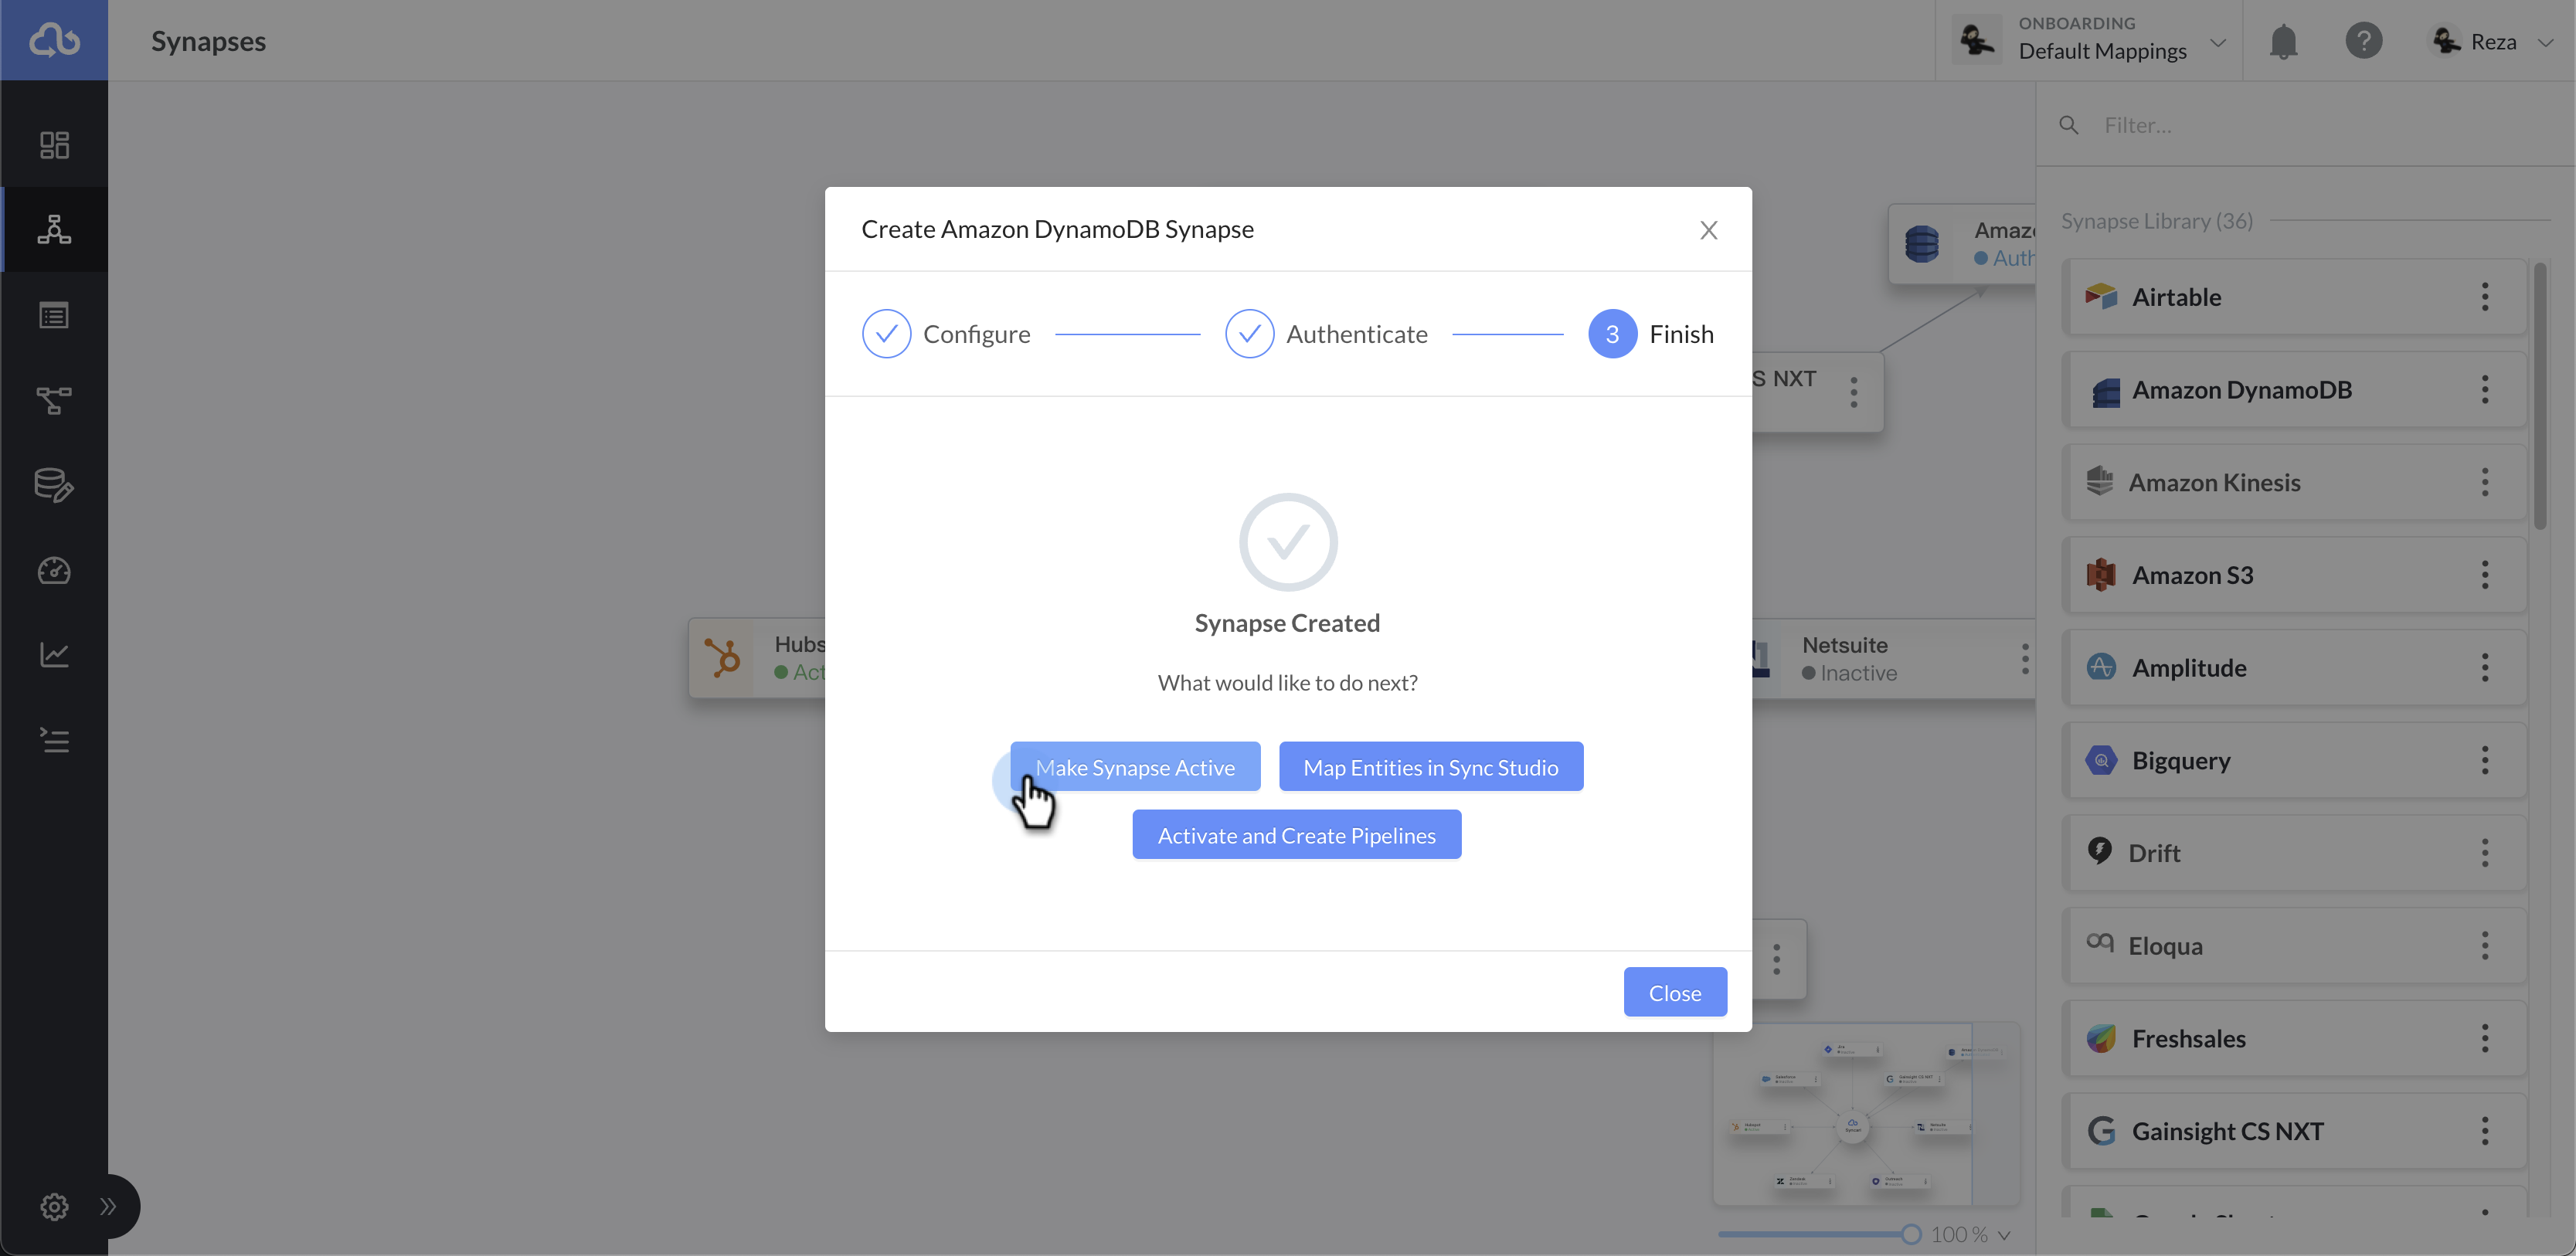Select the Finish step
The image size is (2576, 1256).
[x=1651, y=334]
